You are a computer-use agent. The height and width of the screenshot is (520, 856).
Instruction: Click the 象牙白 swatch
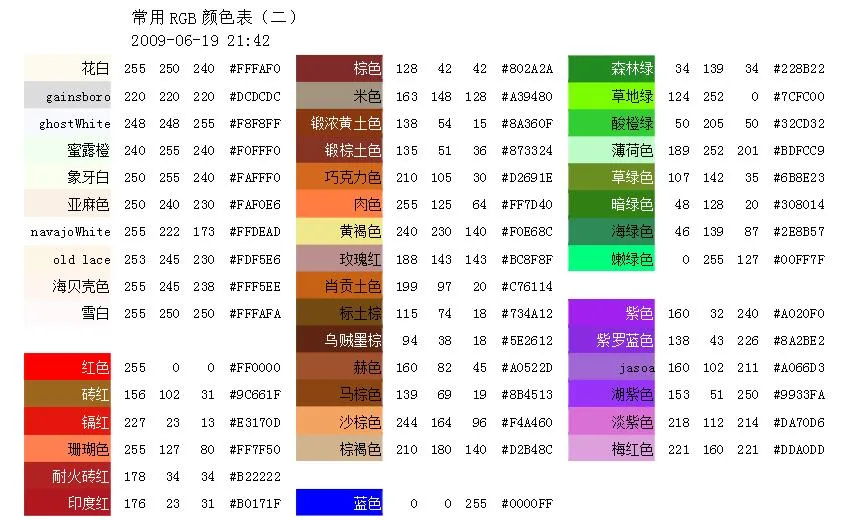(x=67, y=177)
